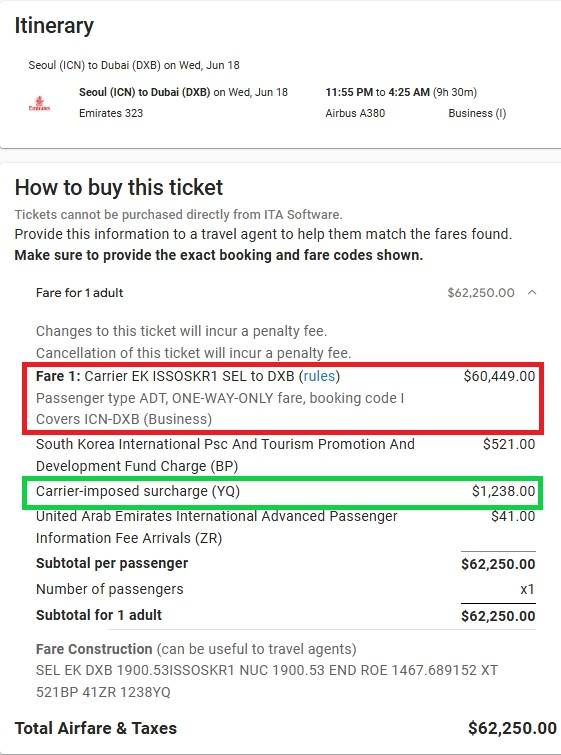This screenshot has width=561, height=755.
Task: Click the Subtotal per passenger label
Action: (112, 563)
